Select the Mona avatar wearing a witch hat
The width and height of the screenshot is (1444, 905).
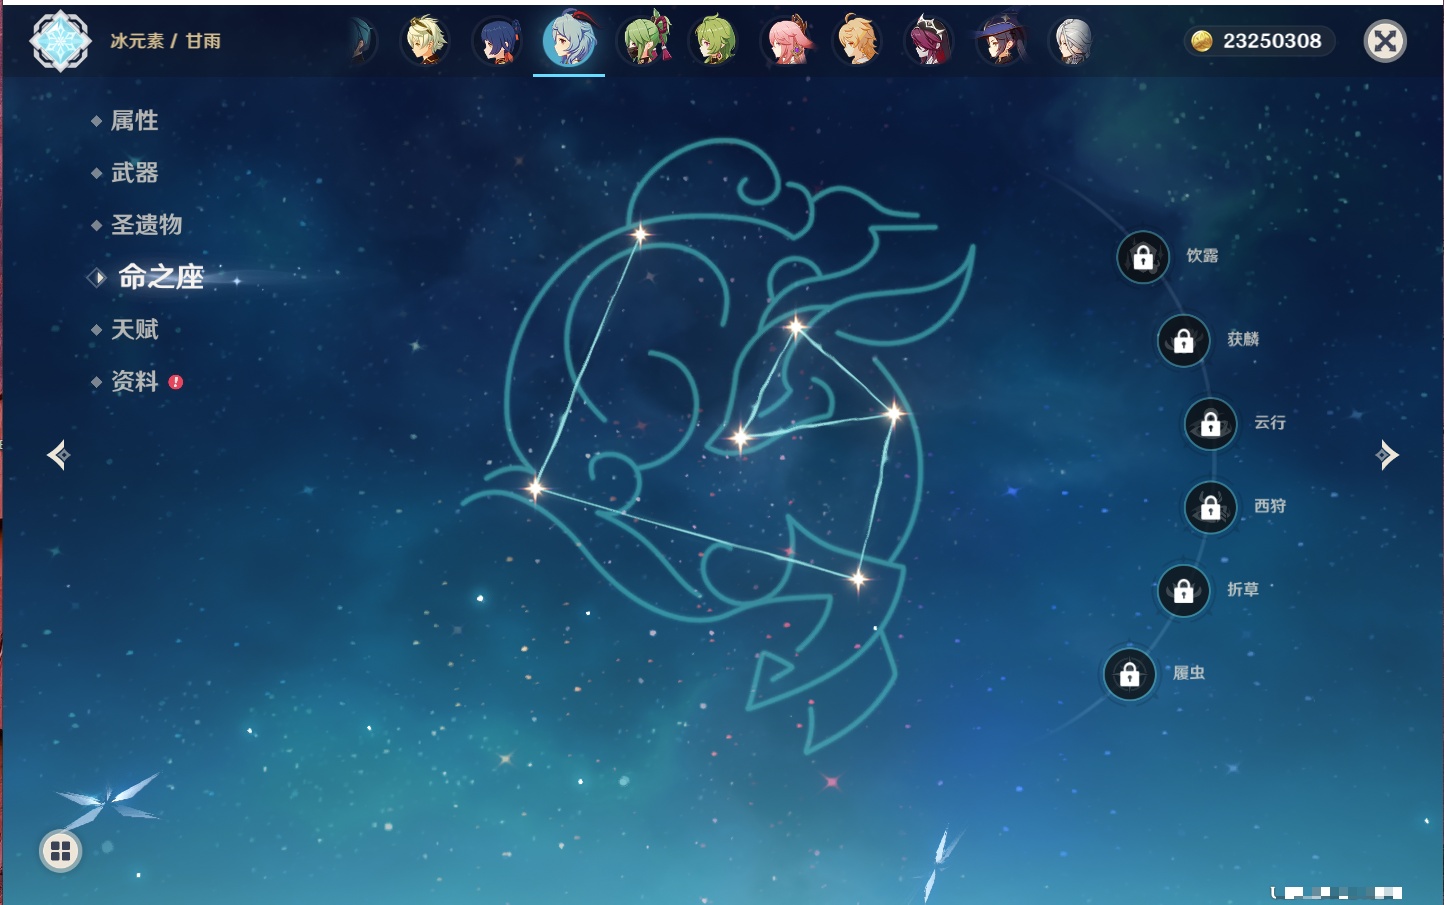(1001, 41)
